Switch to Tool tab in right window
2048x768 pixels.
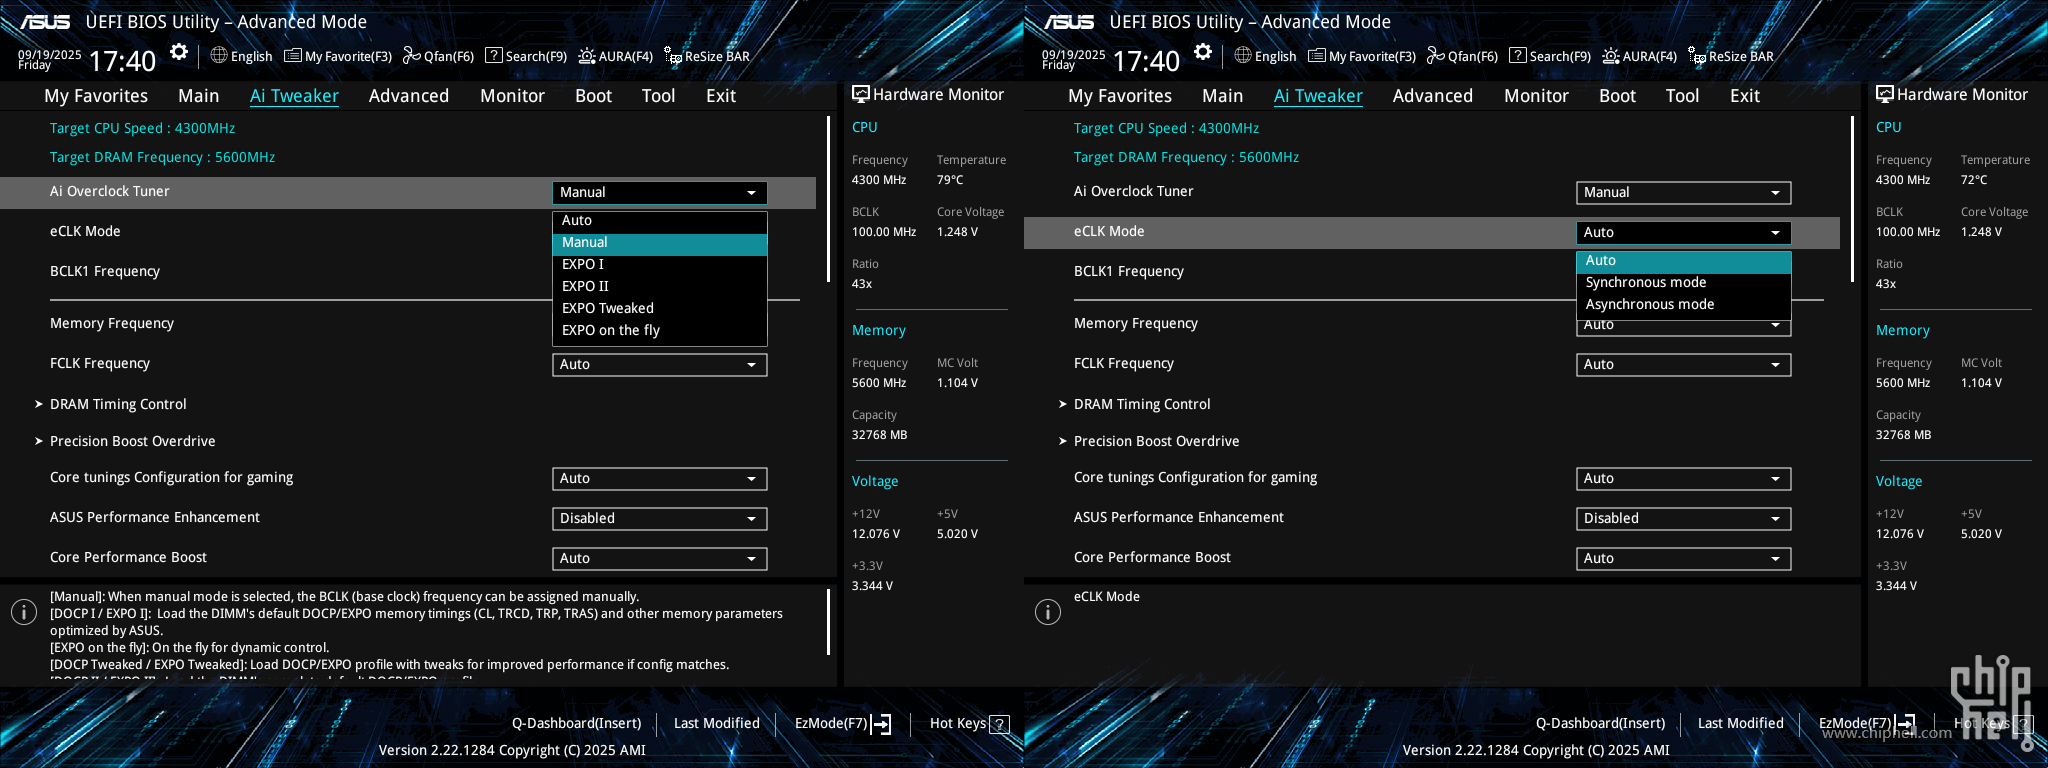click(1682, 96)
